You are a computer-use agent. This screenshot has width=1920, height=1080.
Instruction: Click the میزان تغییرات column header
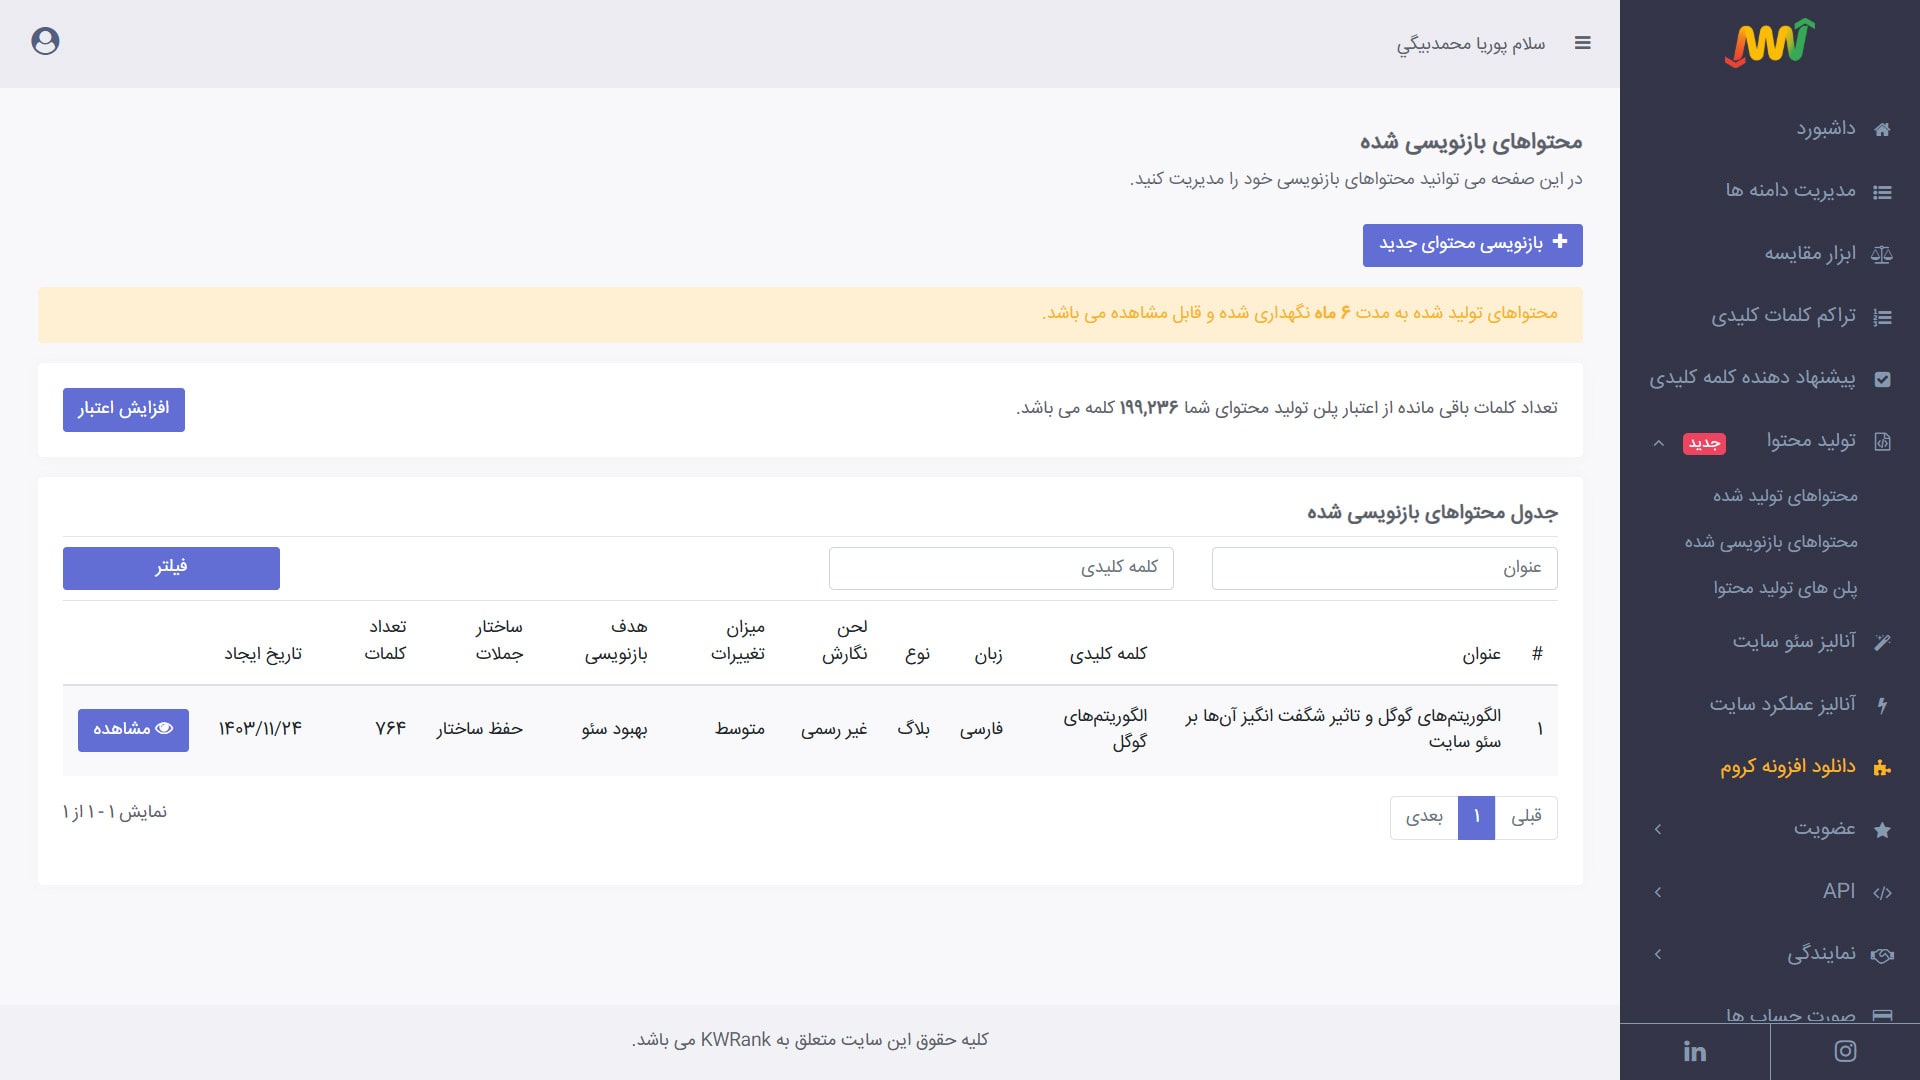[738, 640]
